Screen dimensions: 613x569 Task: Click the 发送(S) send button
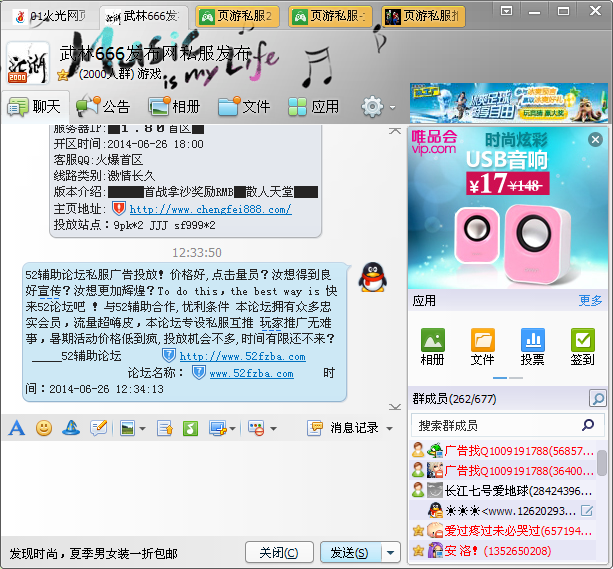350,553
